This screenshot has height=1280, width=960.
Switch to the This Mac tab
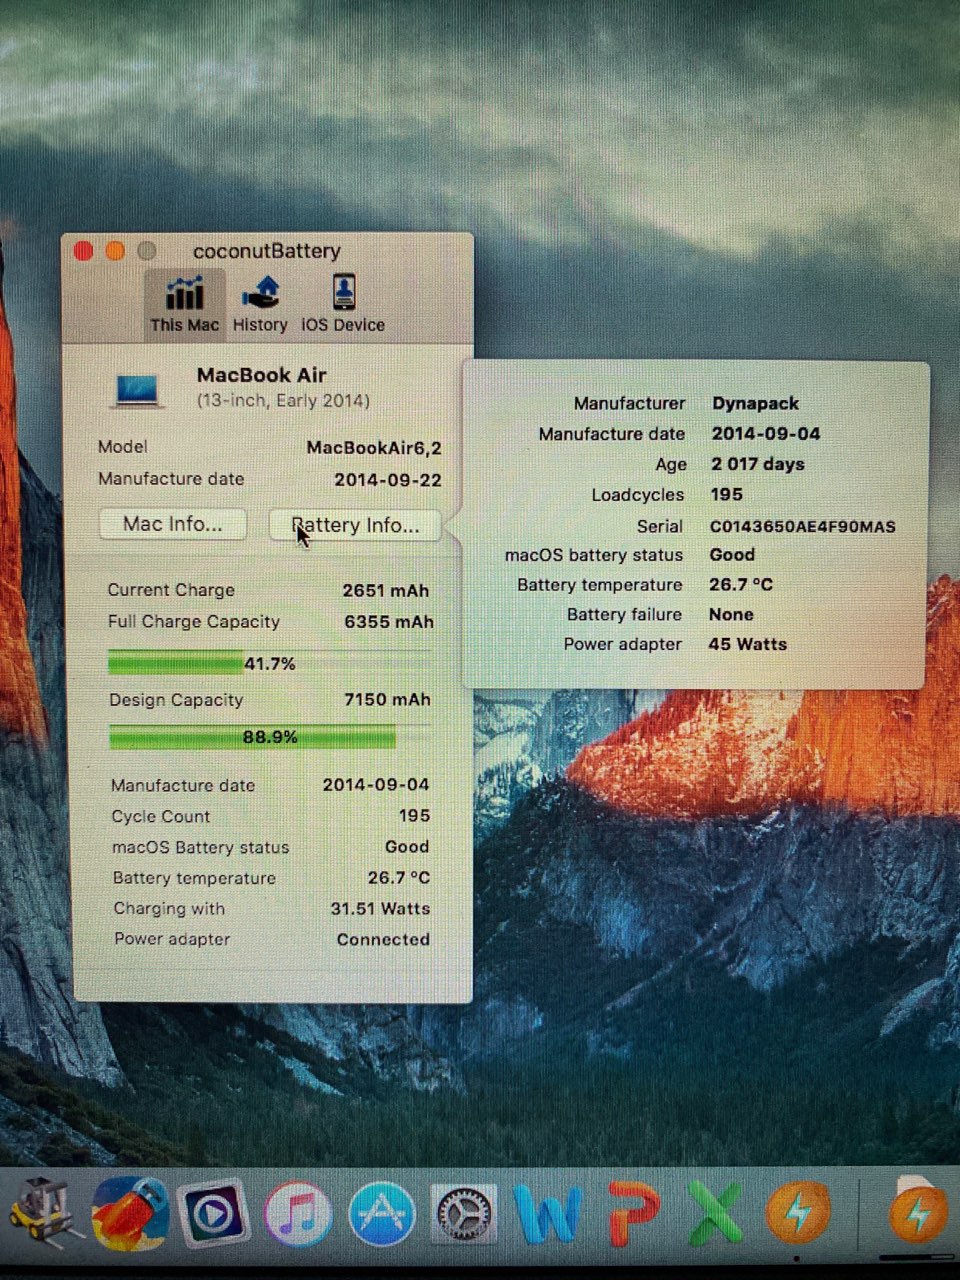point(185,305)
